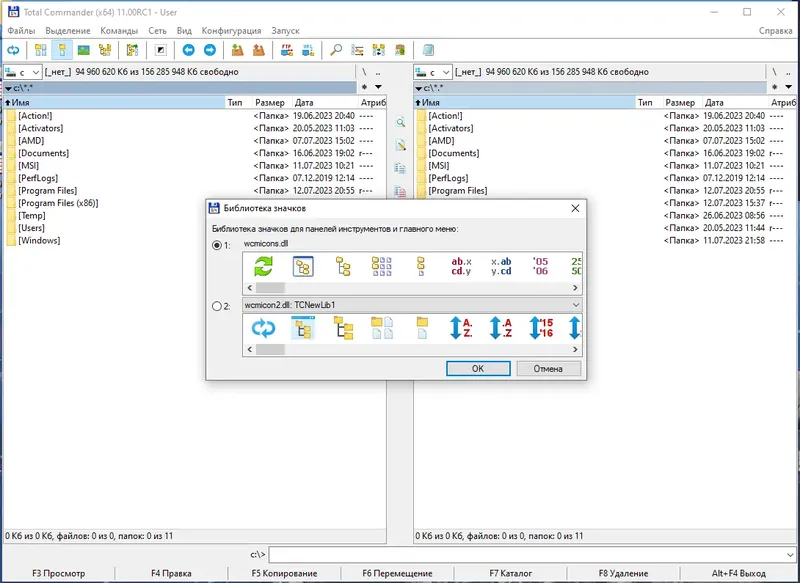Image resolution: width=800 pixels, height=583 pixels.
Task: Click the highlighted full view toolbar icon
Action: [62, 50]
